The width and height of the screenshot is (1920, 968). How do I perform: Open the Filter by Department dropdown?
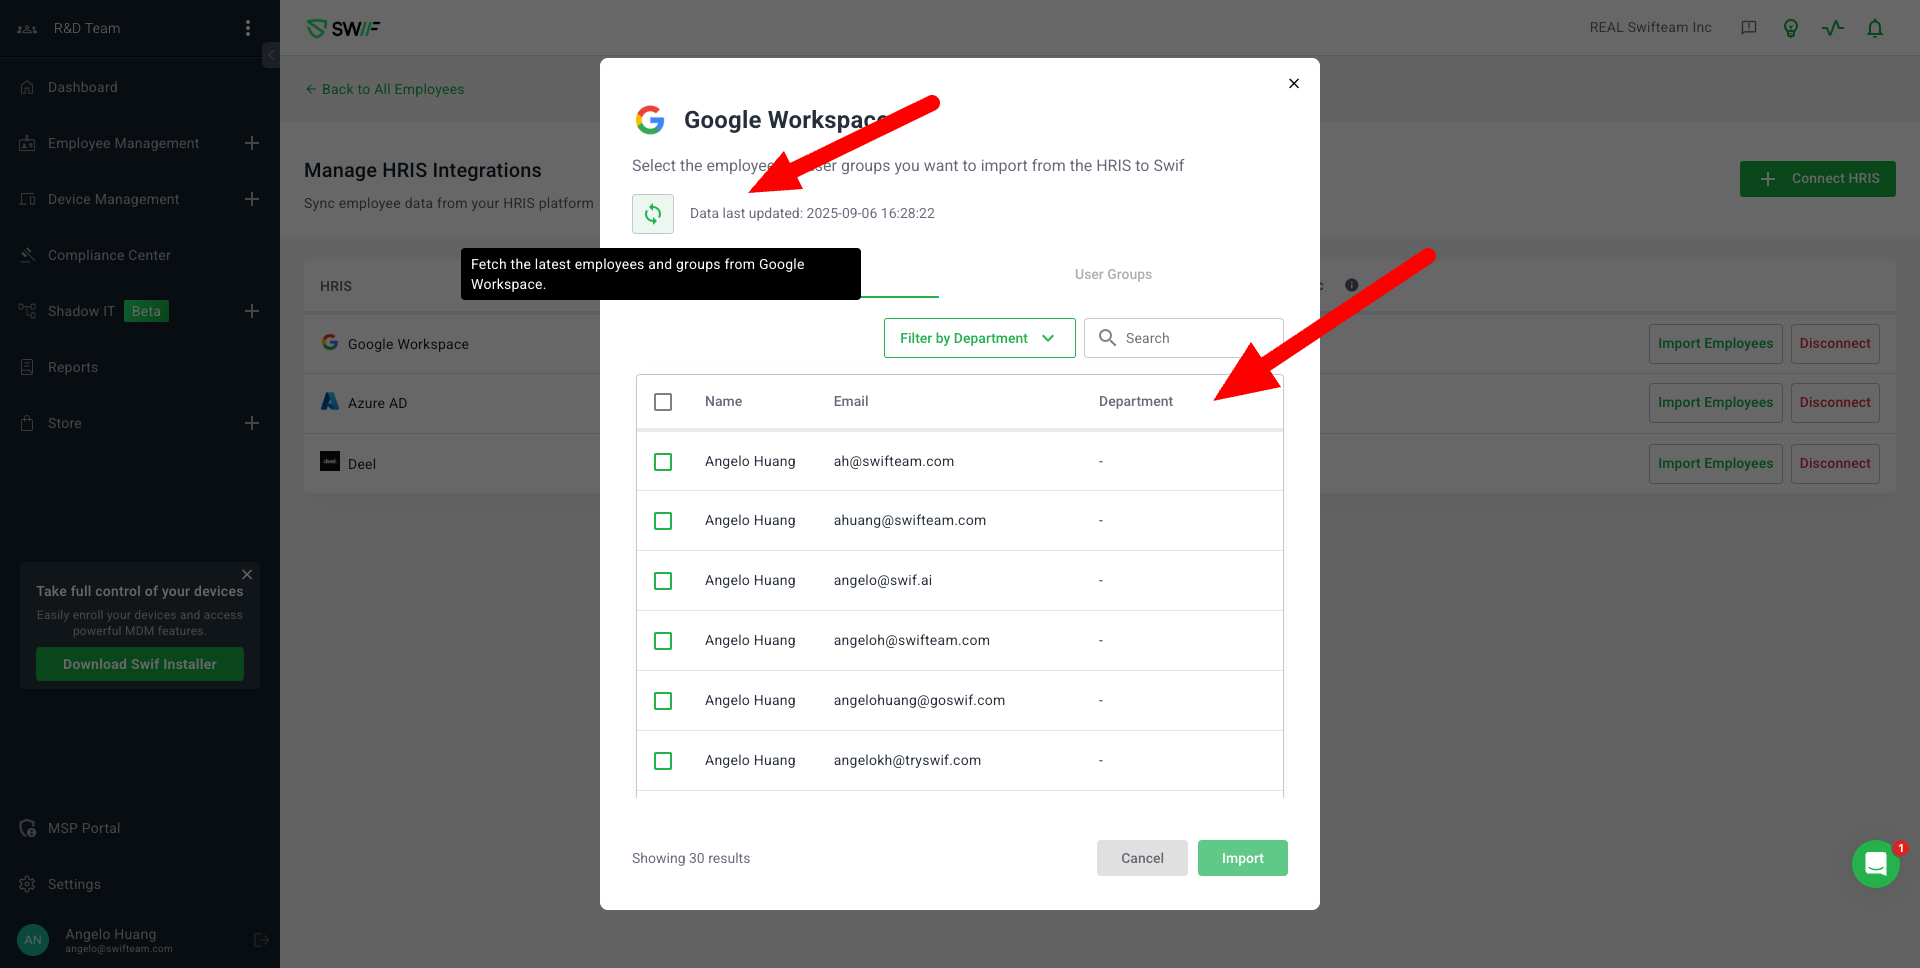pos(979,338)
